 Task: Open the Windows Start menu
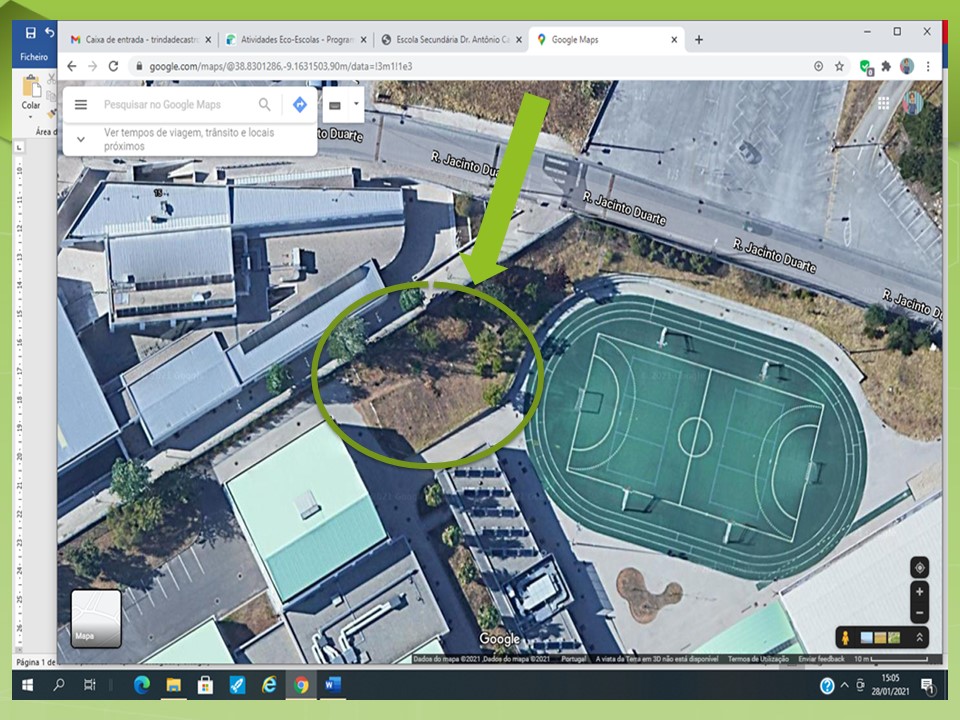pos(28,685)
